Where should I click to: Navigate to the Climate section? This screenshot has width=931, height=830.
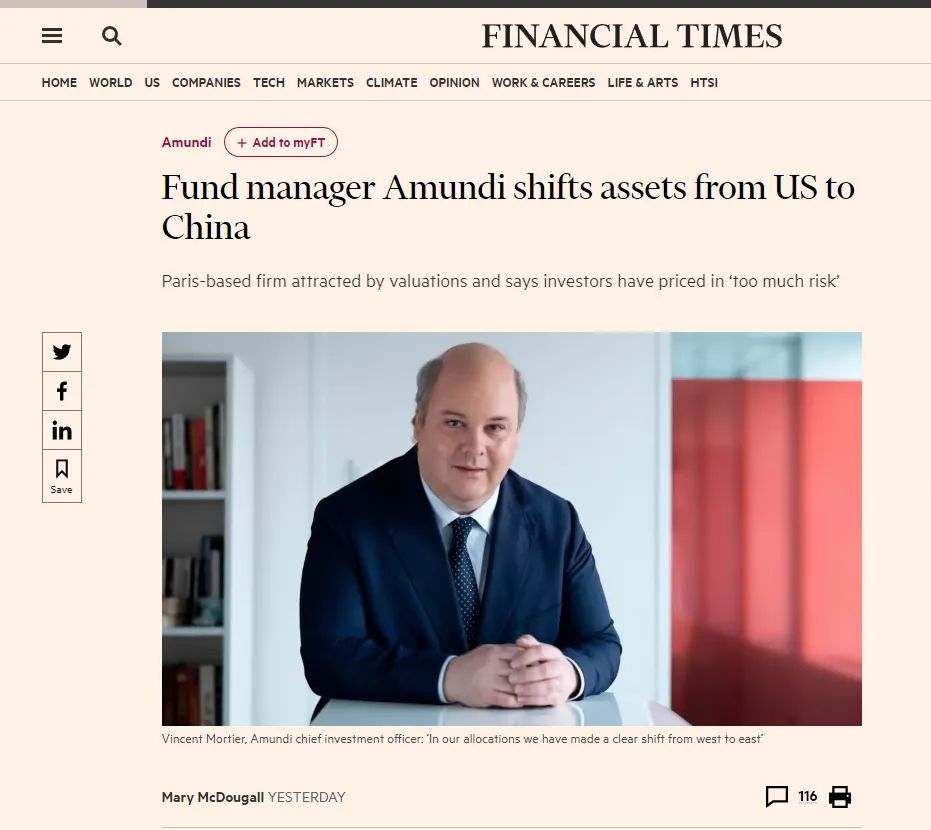(391, 83)
